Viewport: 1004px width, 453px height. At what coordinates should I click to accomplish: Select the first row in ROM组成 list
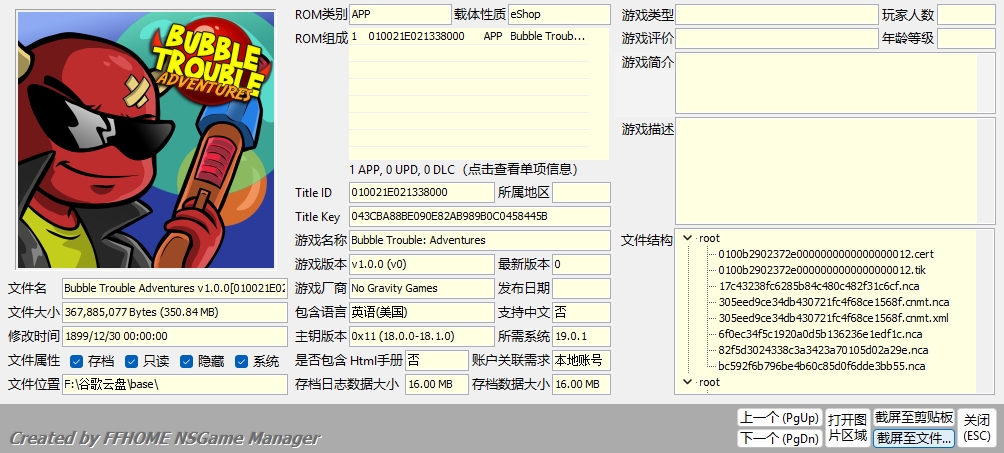[478, 36]
